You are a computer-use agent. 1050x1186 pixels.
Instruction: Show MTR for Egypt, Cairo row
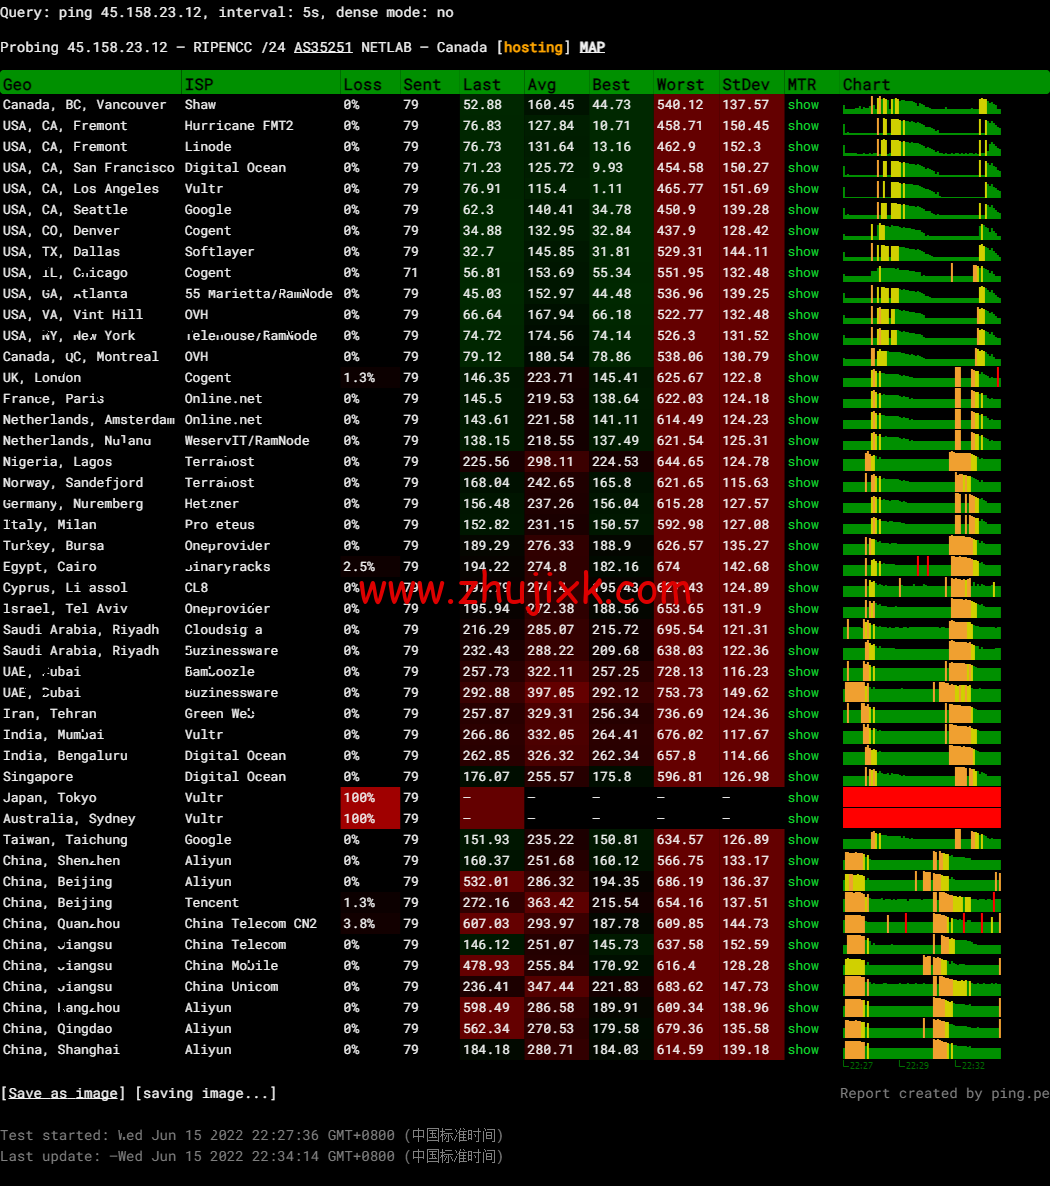click(803, 567)
